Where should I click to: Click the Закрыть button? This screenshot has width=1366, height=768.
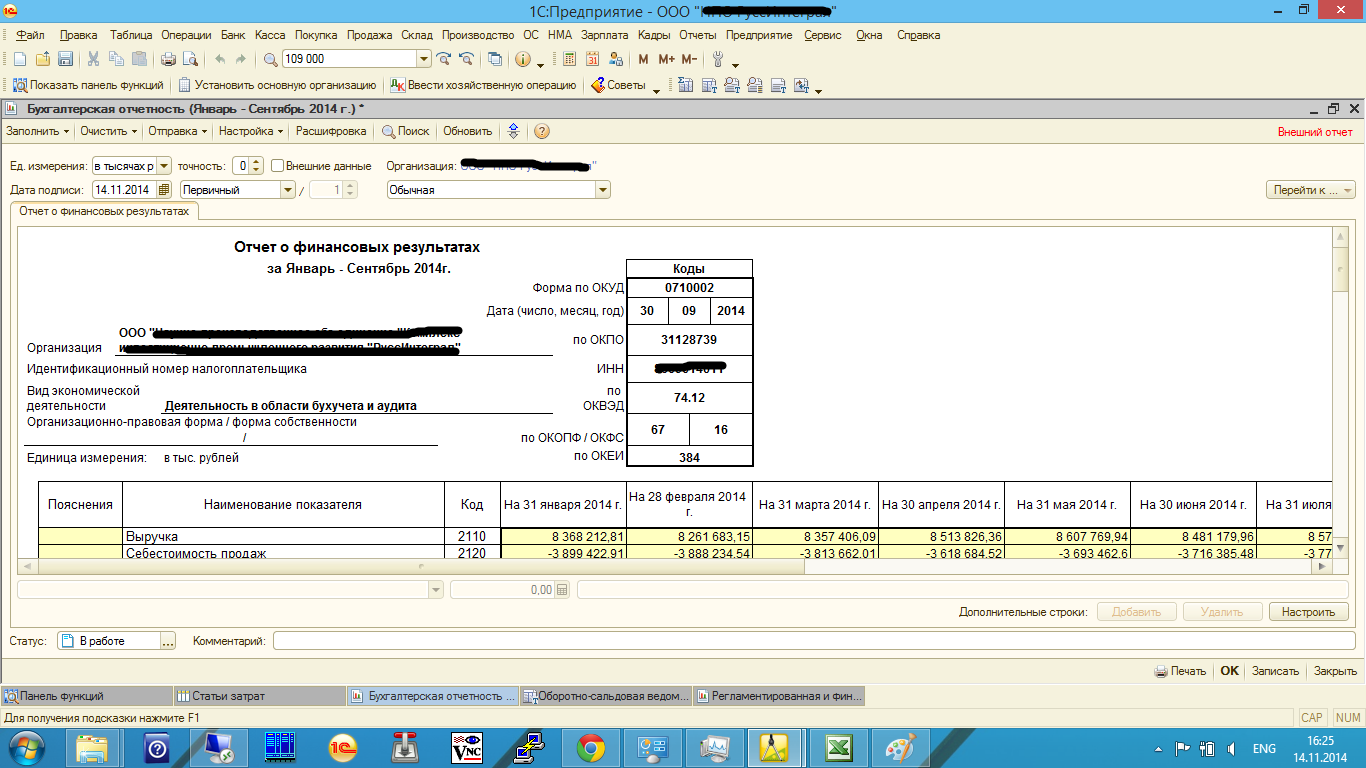pyautogui.click(x=1335, y=671)
